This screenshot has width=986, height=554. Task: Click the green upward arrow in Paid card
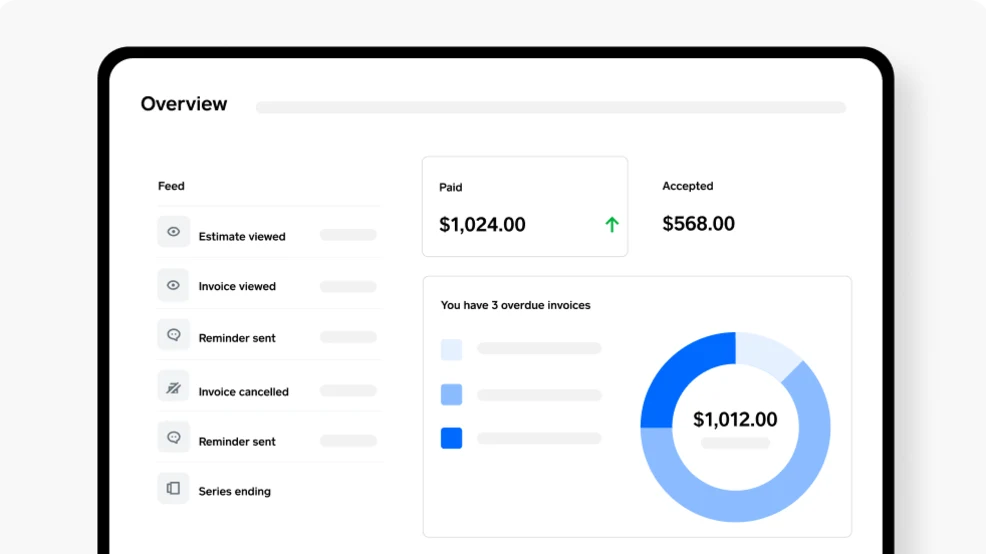[612, 224]
